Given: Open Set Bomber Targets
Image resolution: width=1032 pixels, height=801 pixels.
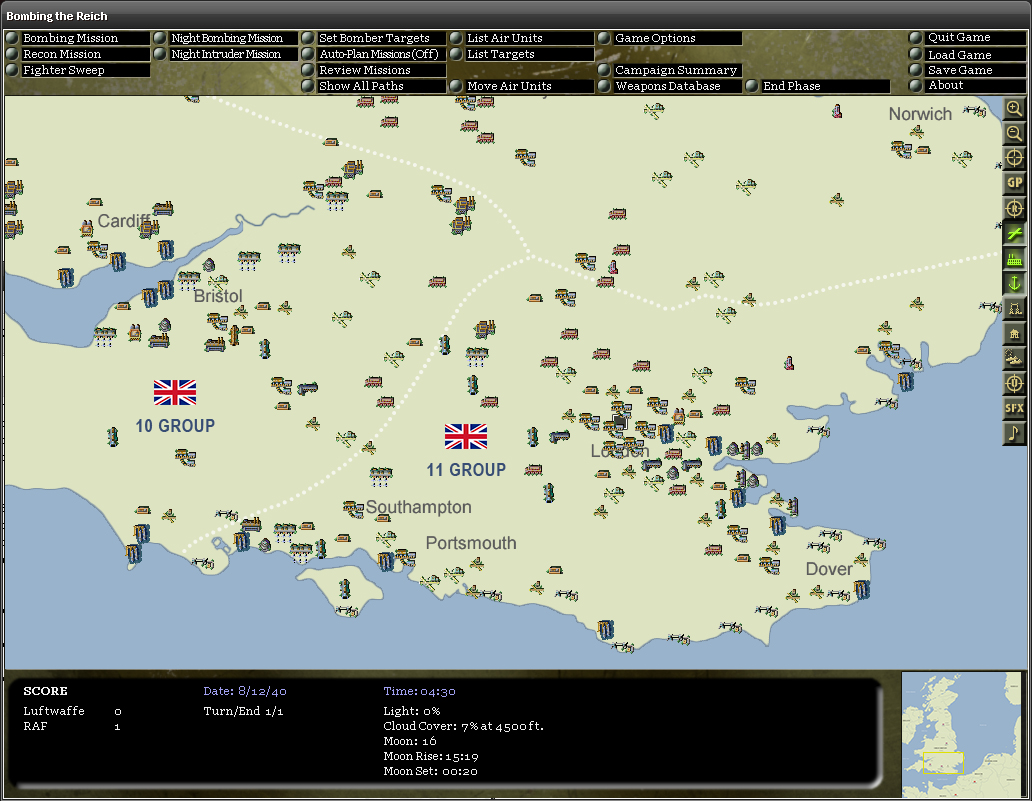Looking at the screenshot, I should coord(374,38).
